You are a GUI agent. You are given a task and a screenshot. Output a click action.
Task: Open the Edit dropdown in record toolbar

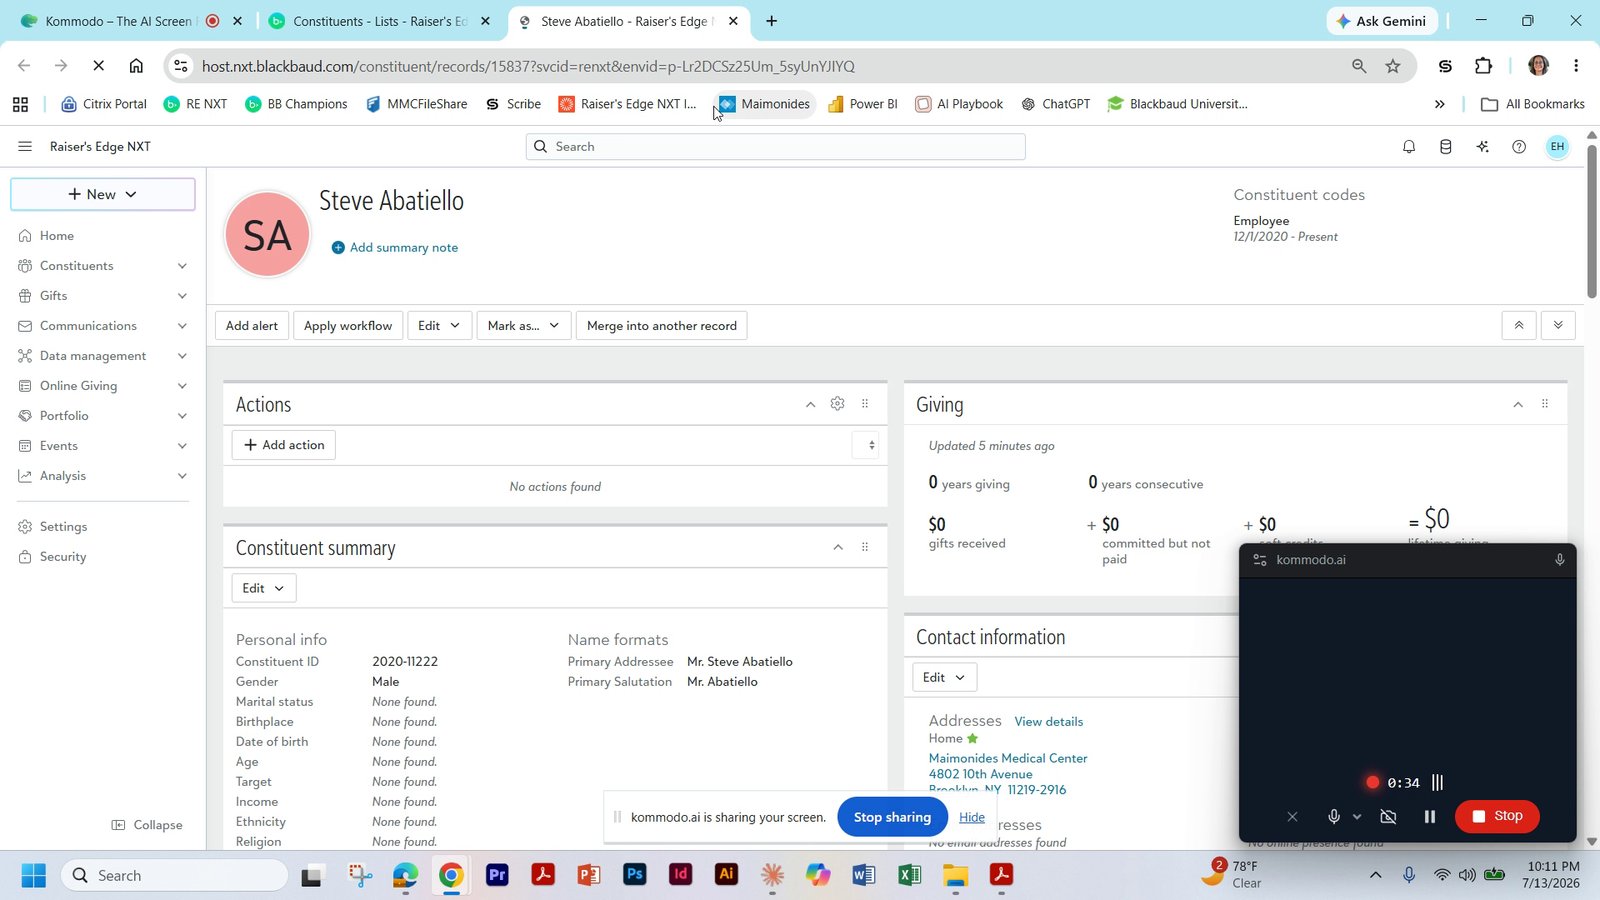point(439,326)
